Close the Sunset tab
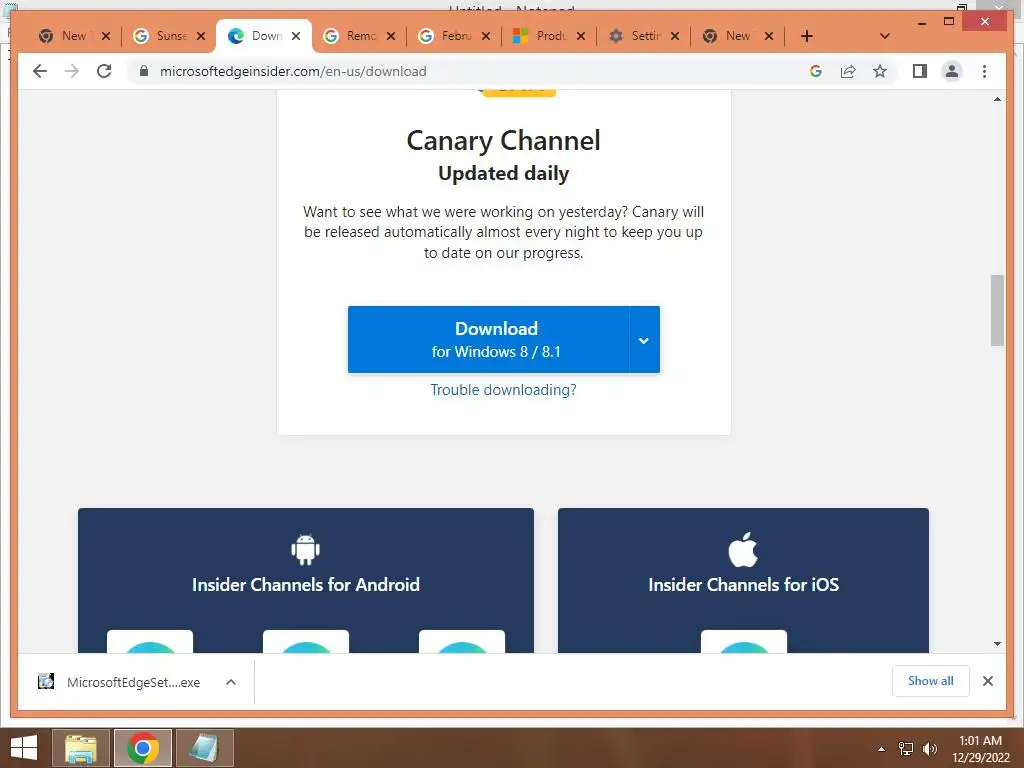 201,36
